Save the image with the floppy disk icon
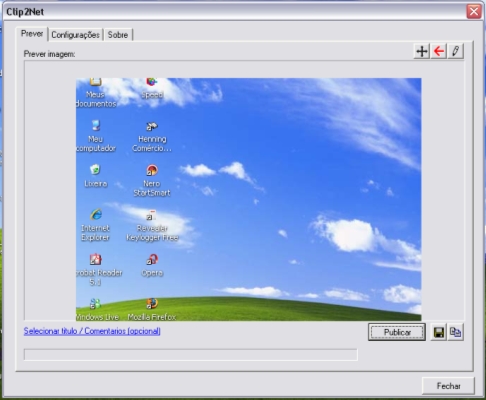The width and height of the screenshot is (486, 400). point(438,332)
